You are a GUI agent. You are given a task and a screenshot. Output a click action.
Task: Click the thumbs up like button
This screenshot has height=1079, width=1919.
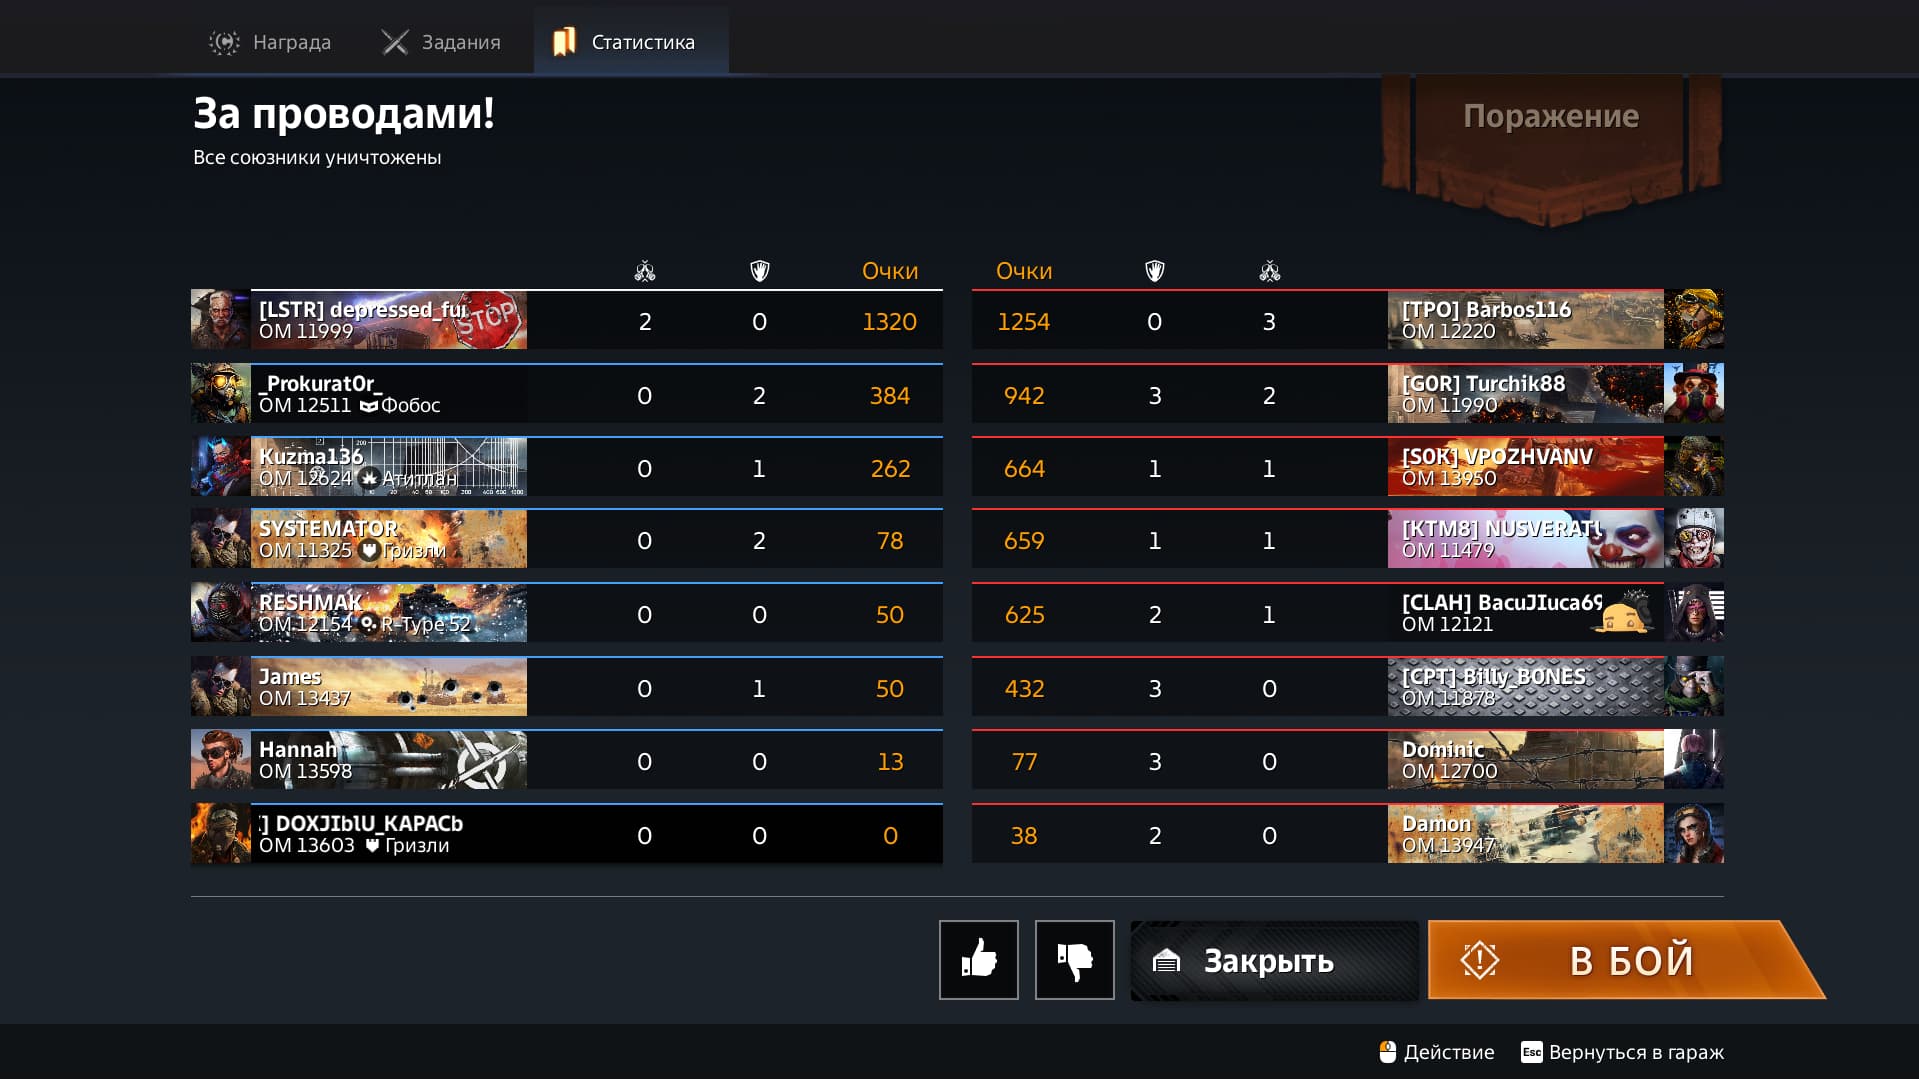pos(978,959)
